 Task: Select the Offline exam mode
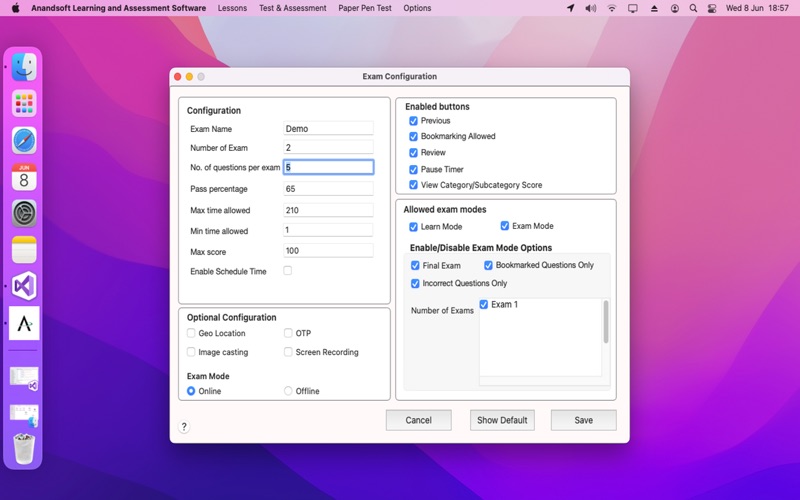pos(288,391)
